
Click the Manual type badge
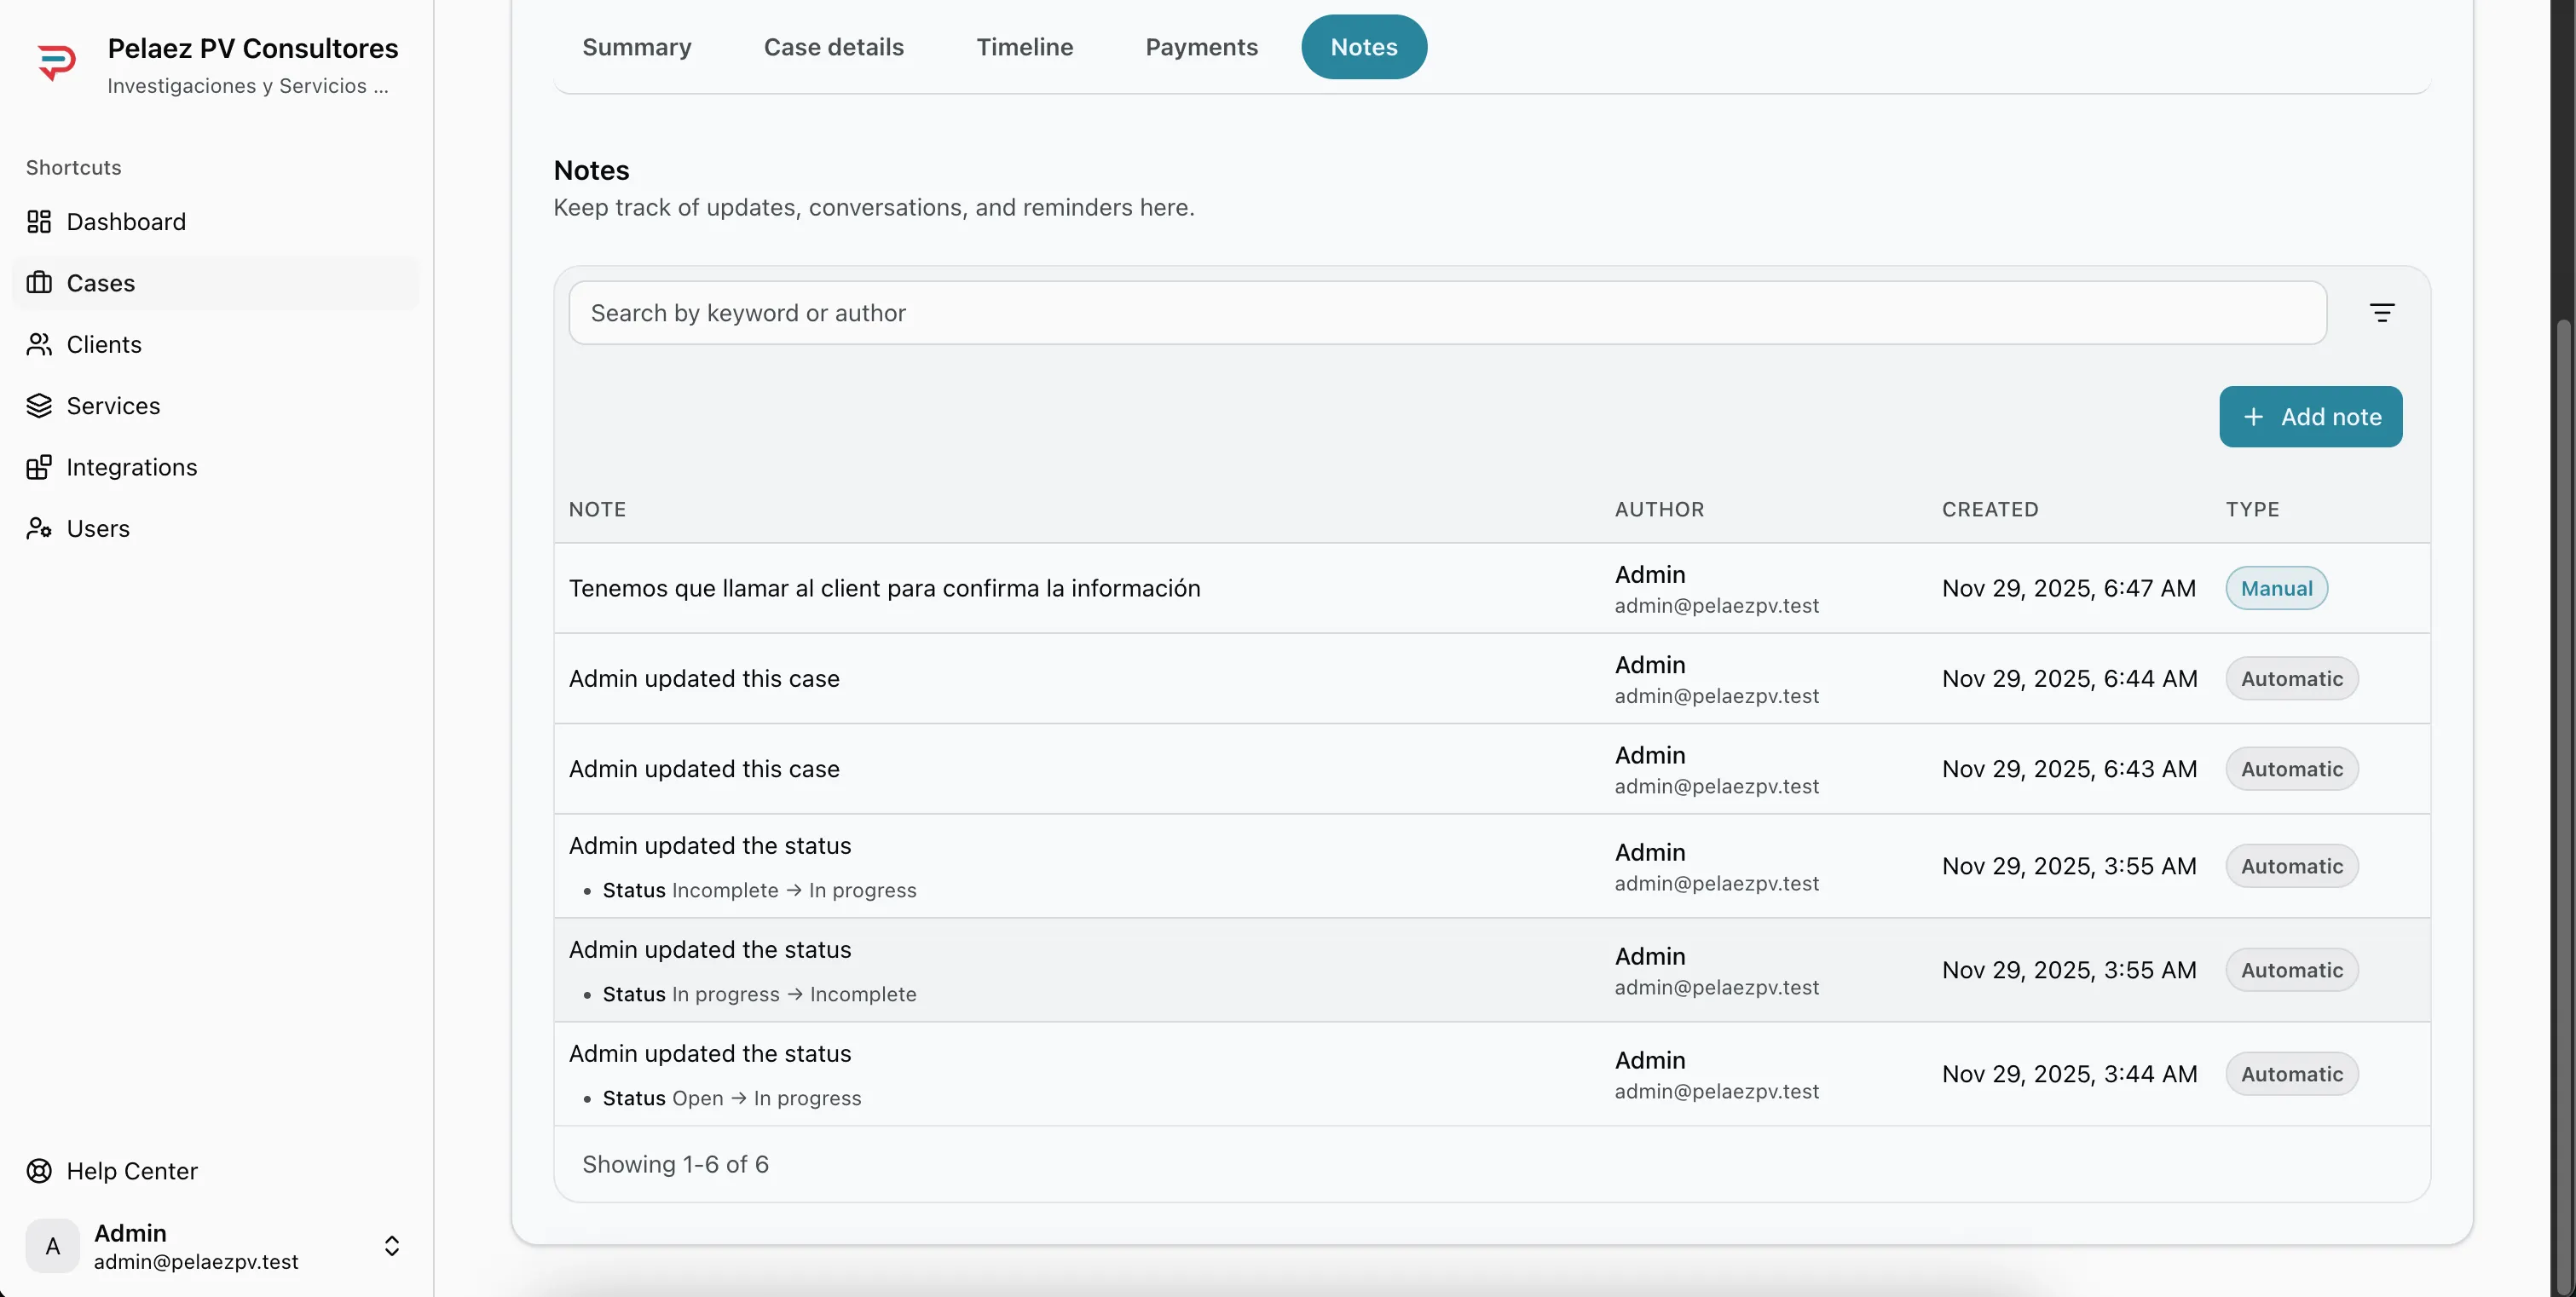click(2276, 589)
